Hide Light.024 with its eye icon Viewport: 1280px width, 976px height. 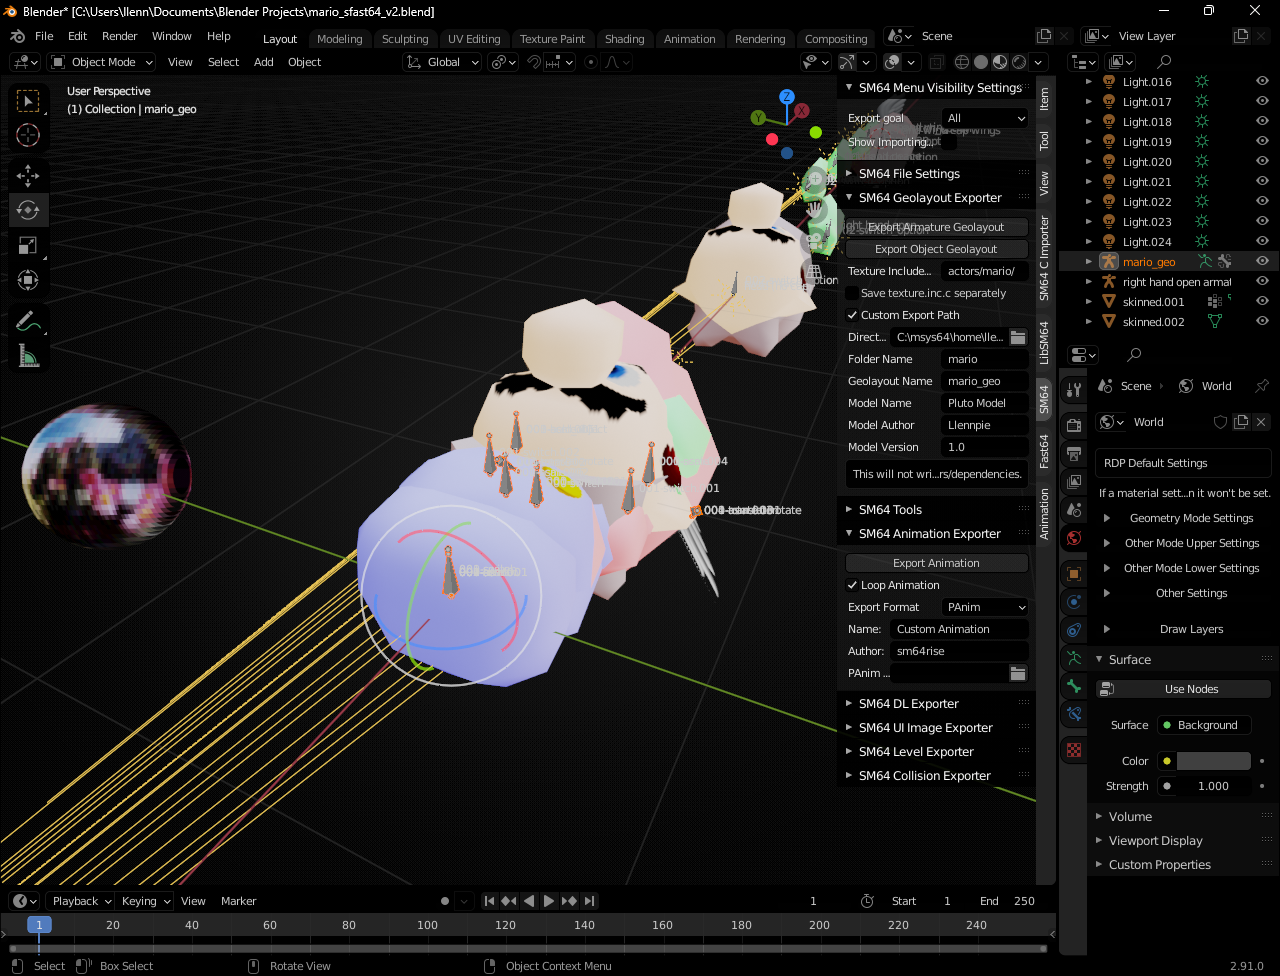pos(1262,242)
